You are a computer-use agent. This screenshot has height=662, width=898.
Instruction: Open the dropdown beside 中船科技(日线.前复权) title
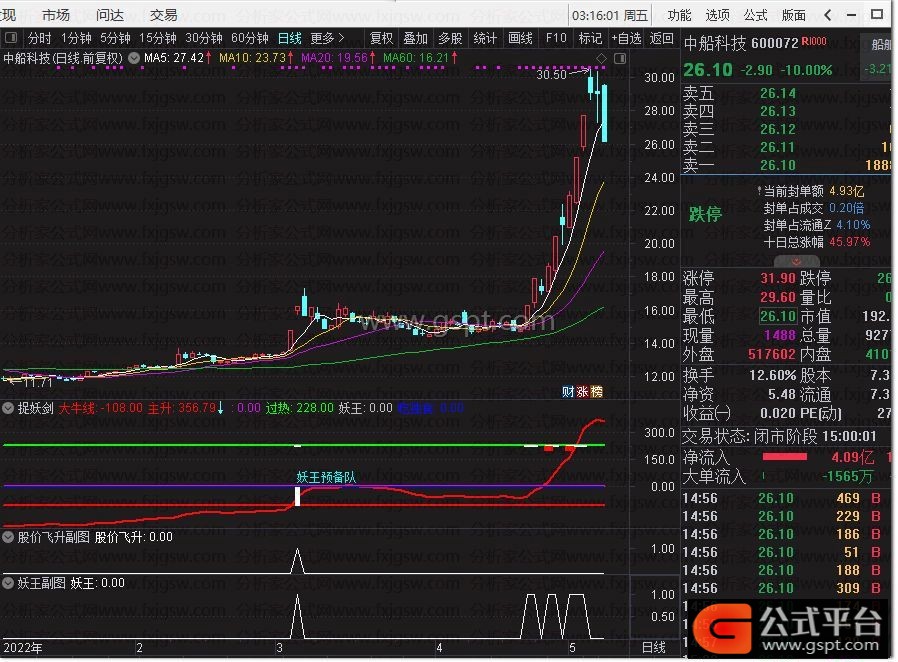tap(133, 58)
